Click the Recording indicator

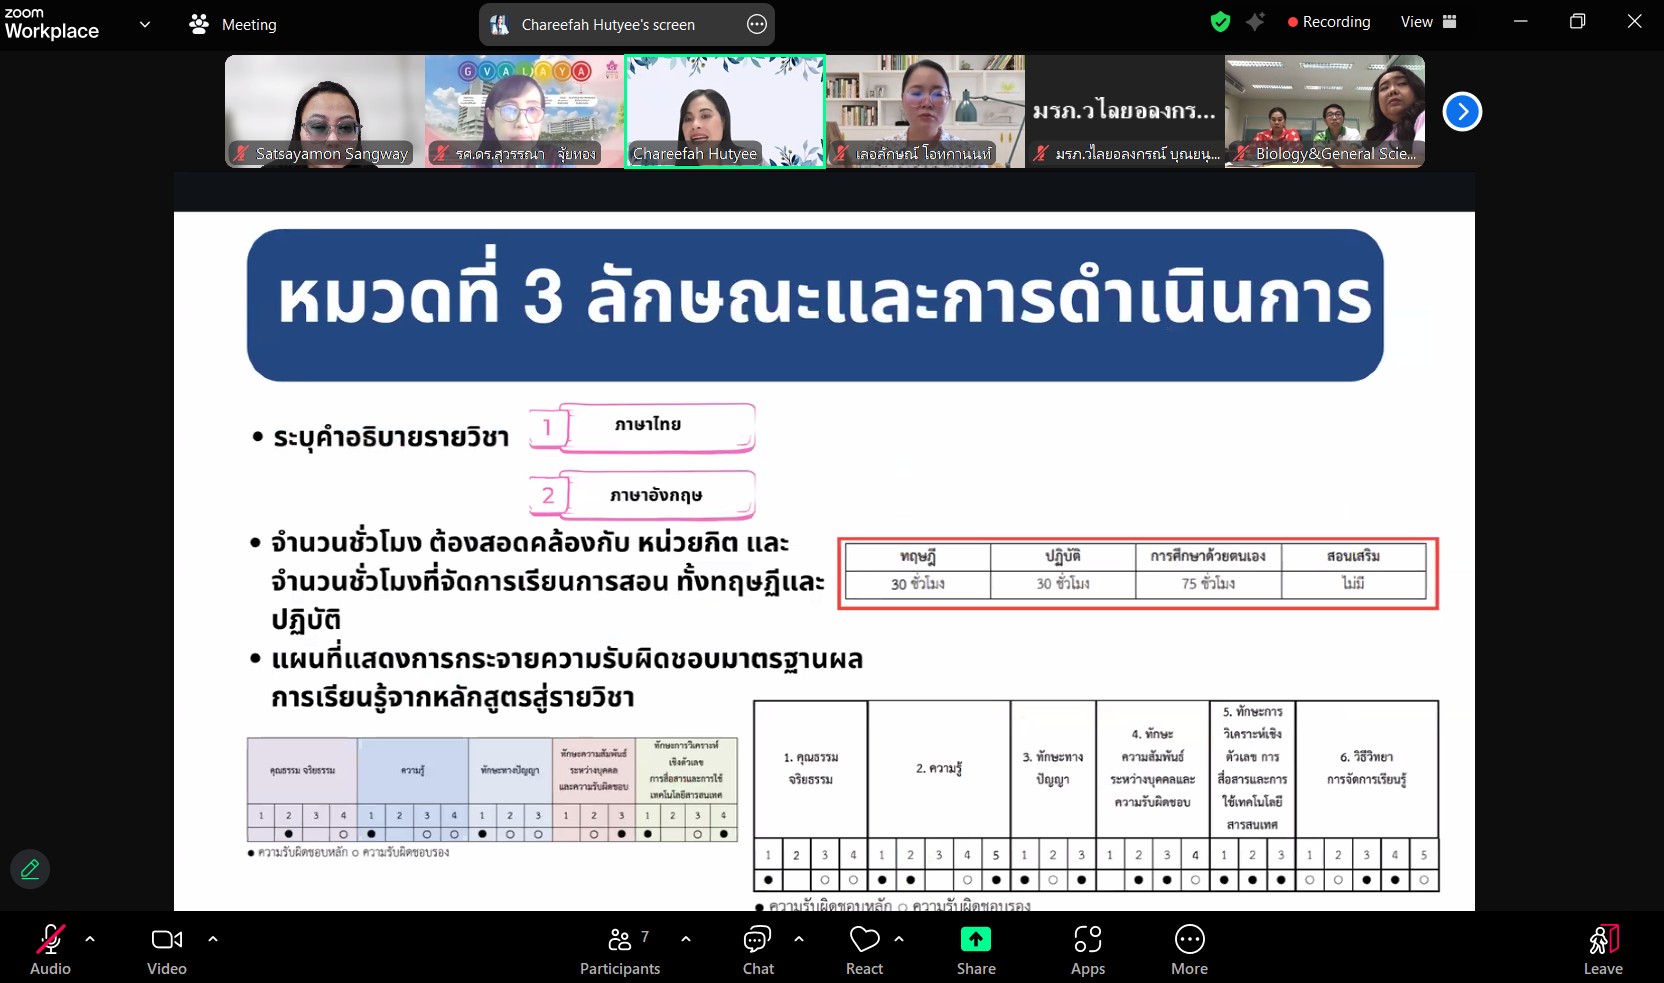point(1329,21)
